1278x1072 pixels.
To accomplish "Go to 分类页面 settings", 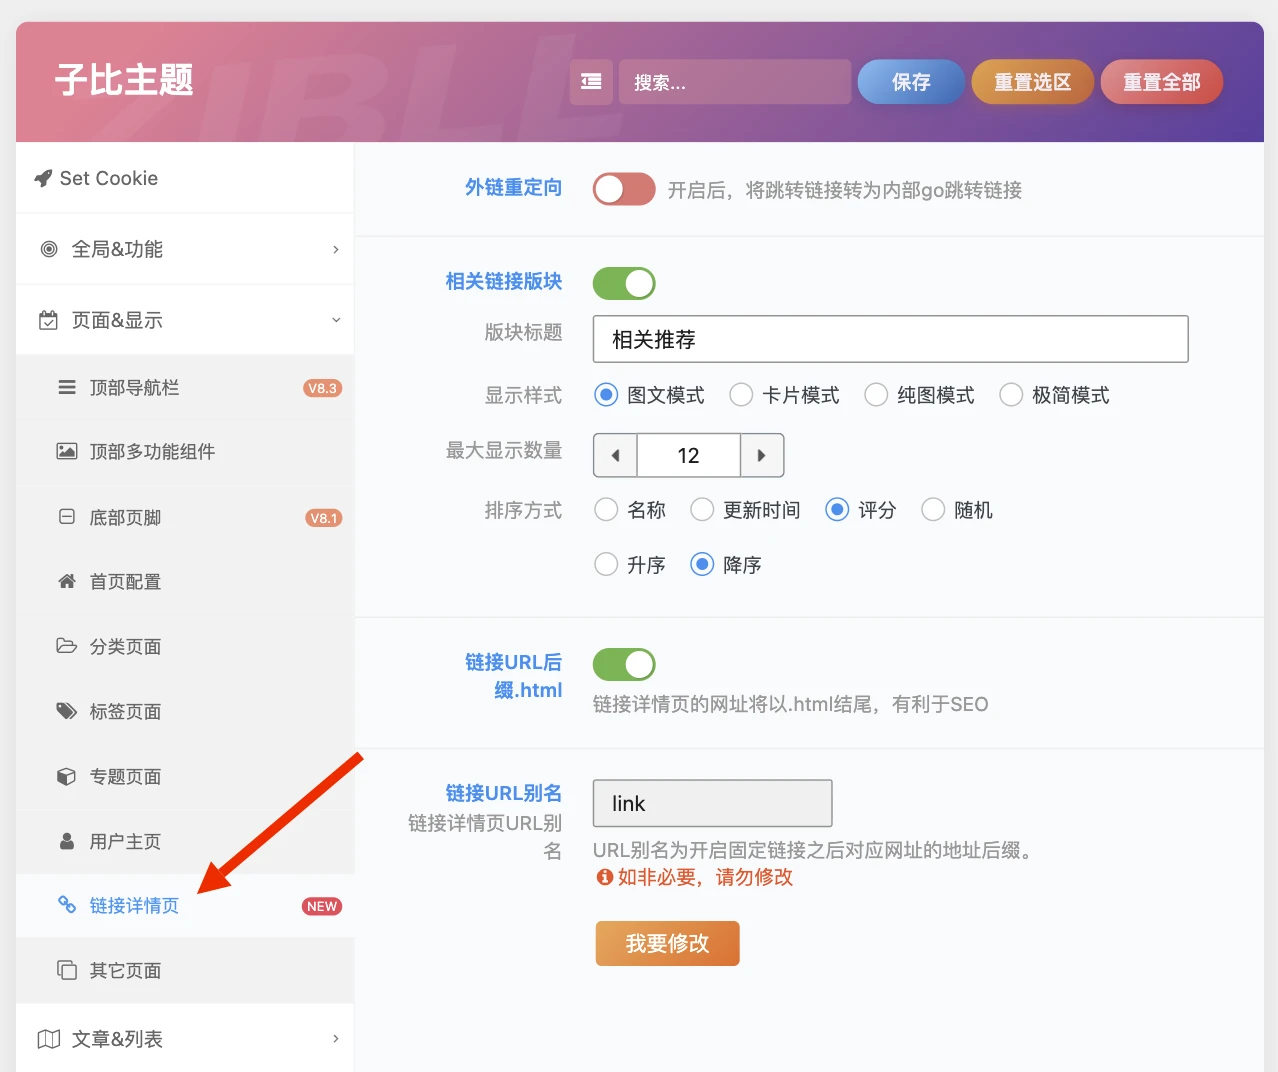I will click(185, 646).
